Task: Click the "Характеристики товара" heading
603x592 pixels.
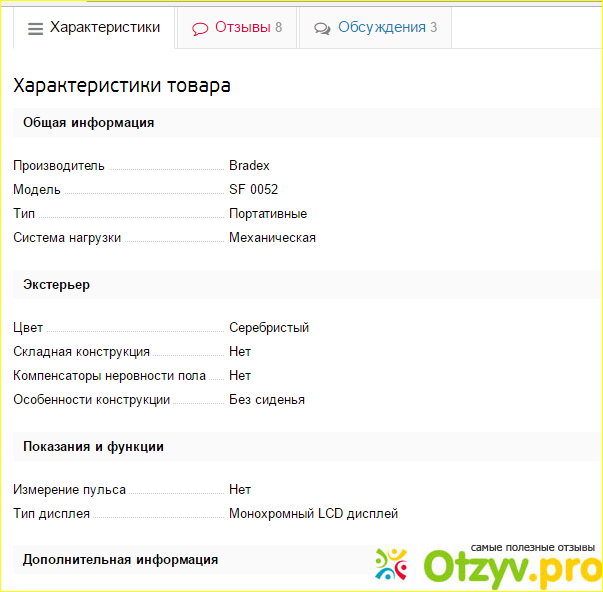Action: tap(122, 86)
